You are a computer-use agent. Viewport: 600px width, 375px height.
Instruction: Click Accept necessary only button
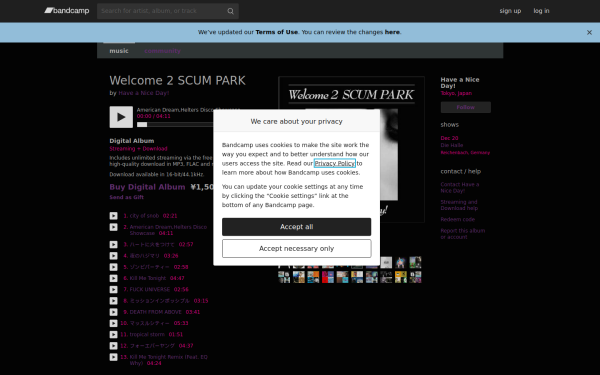coord(297,249)
